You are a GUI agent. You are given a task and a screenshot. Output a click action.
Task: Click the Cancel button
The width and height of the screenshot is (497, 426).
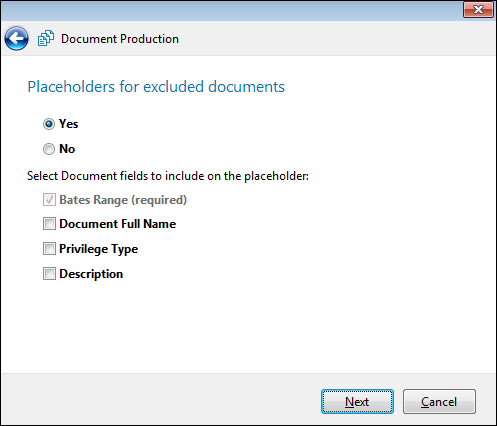439,402
